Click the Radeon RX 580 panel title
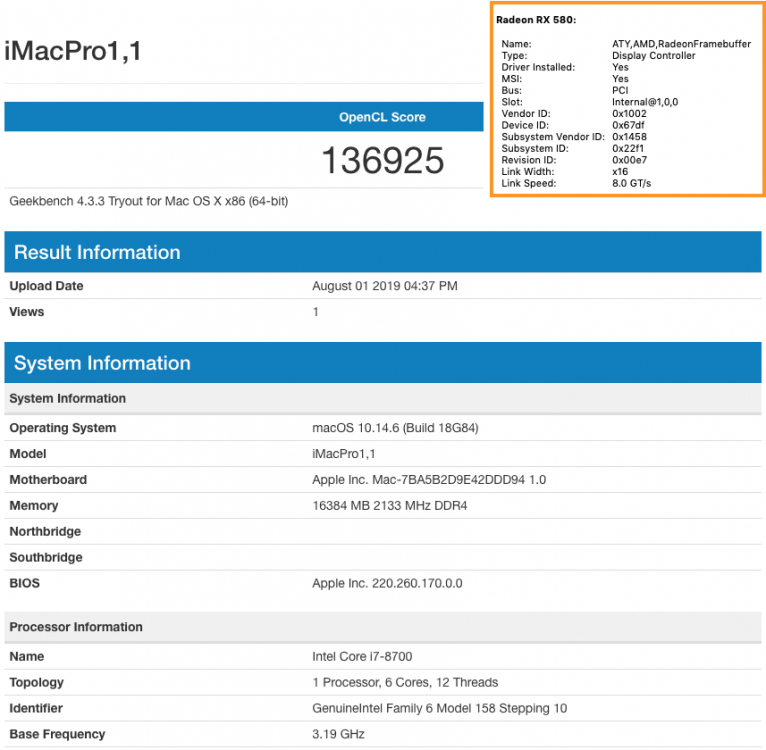 click(536, 20)
